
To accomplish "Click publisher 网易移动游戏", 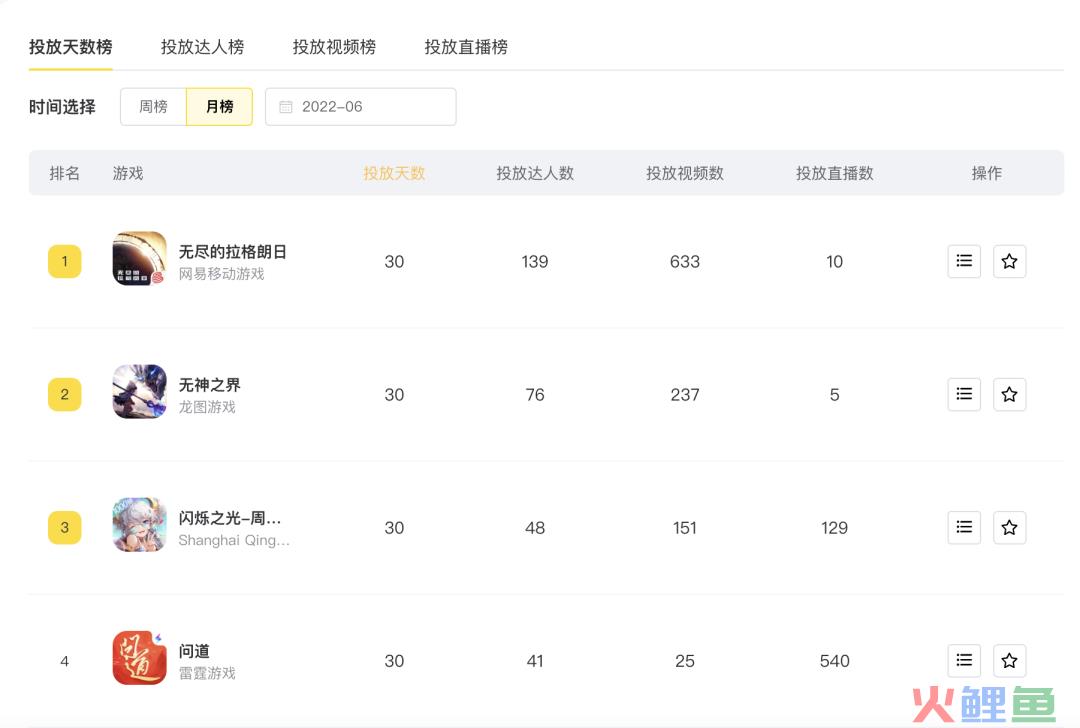I will point(221,273).
